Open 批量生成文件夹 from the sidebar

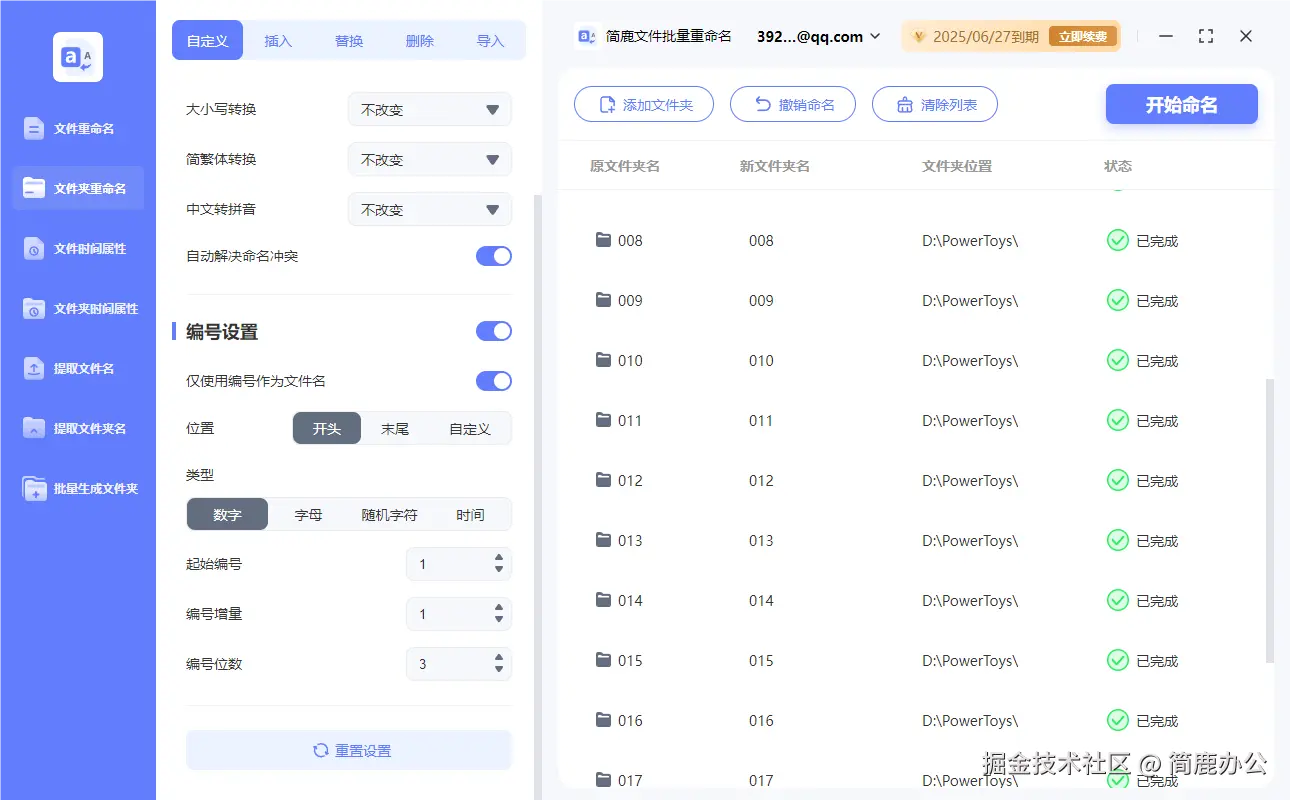(x=77, y=488)
